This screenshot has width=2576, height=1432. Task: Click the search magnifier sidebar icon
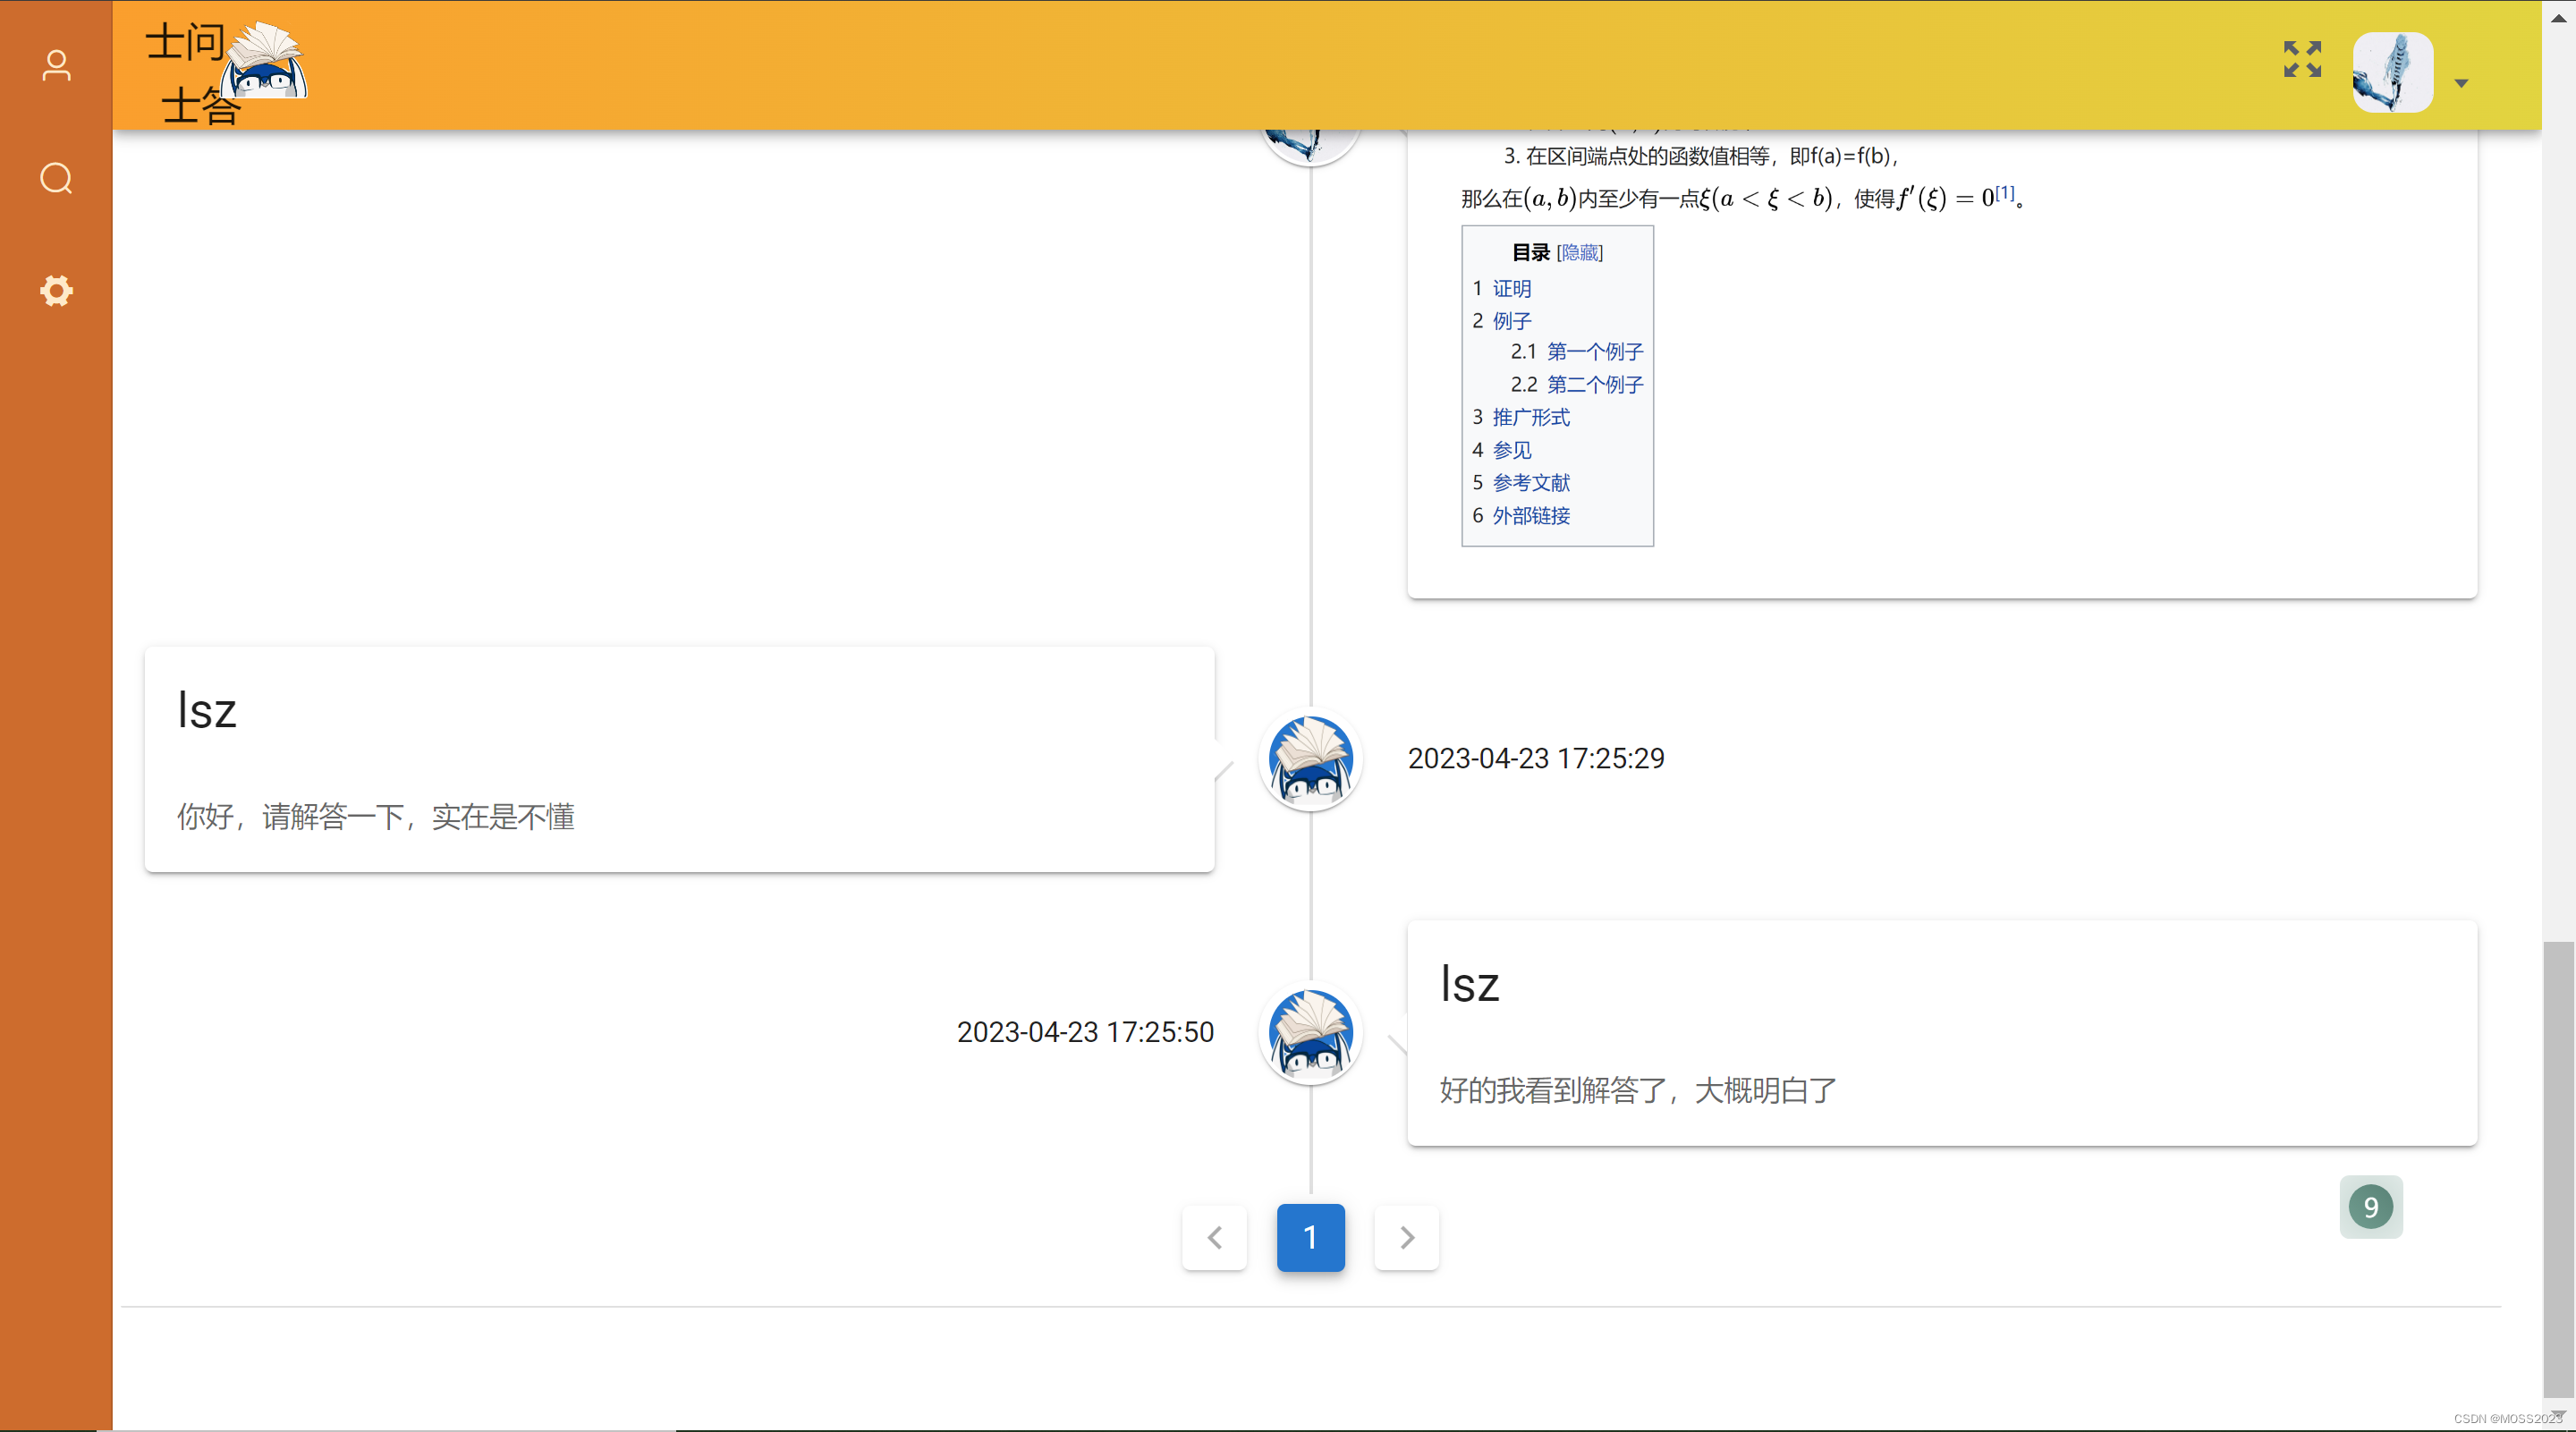tap(56, 178)
